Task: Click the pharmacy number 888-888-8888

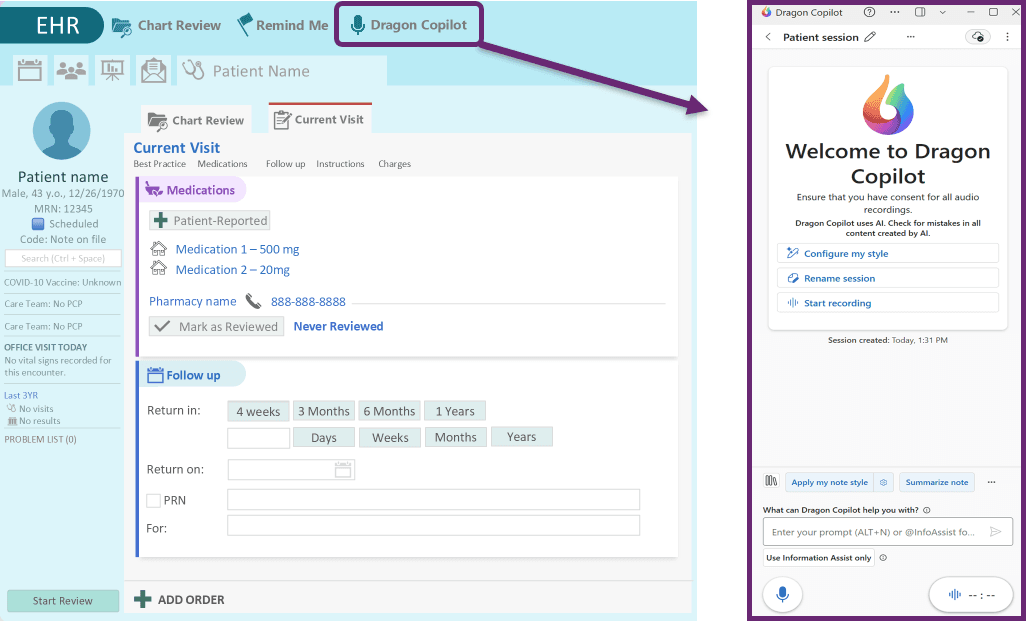Action: [308, 302]
